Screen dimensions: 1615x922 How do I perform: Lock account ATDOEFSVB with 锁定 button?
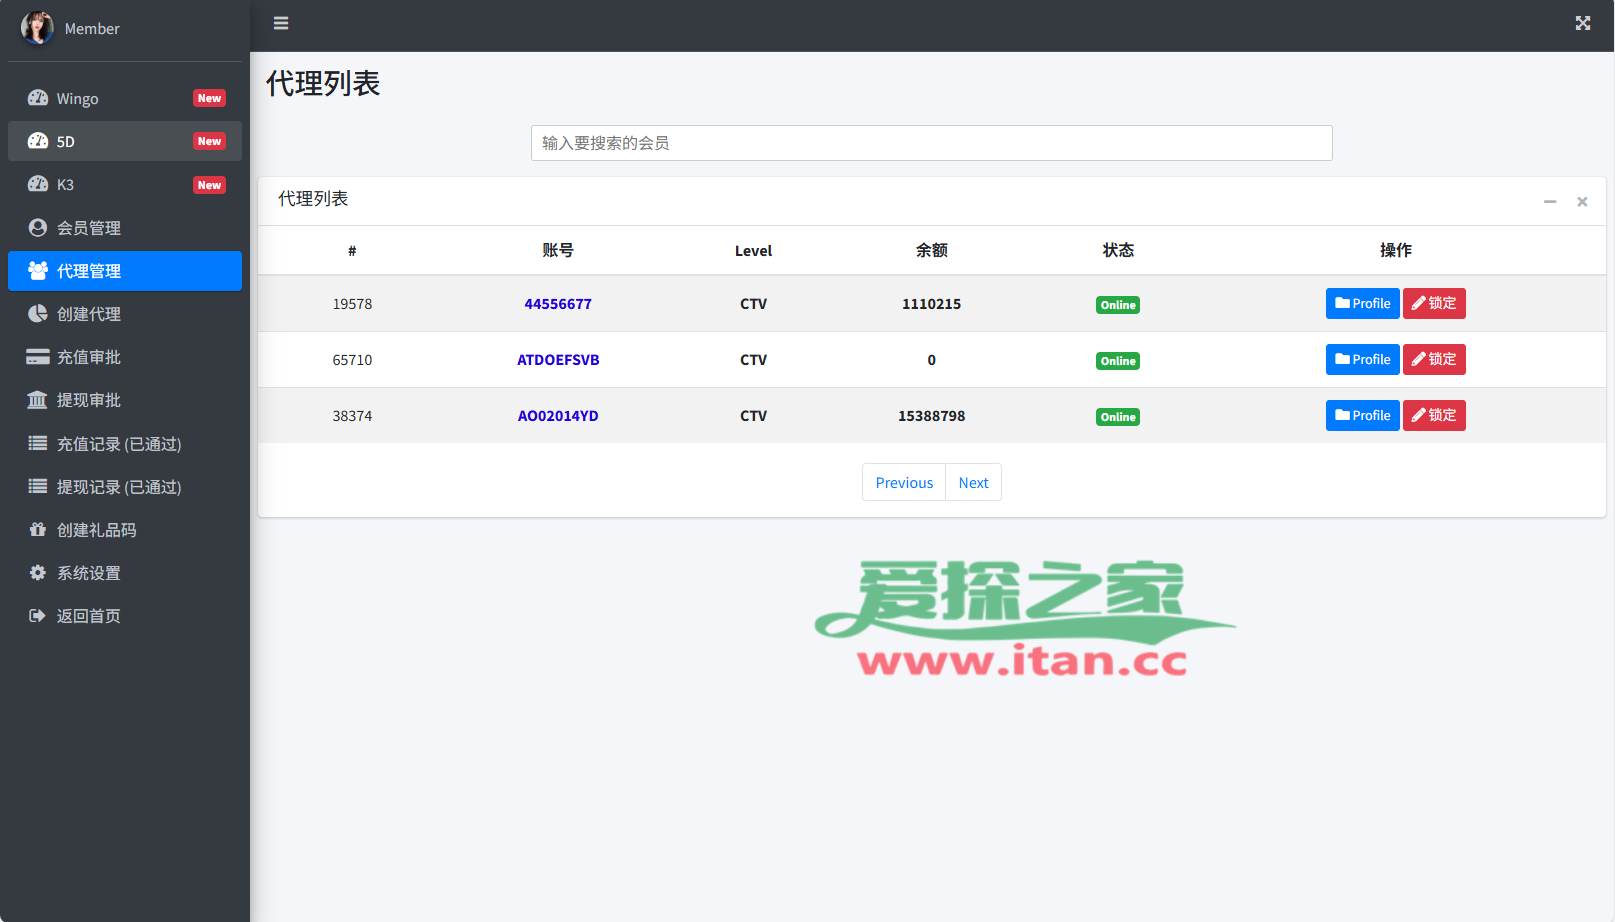point(1433,359)
